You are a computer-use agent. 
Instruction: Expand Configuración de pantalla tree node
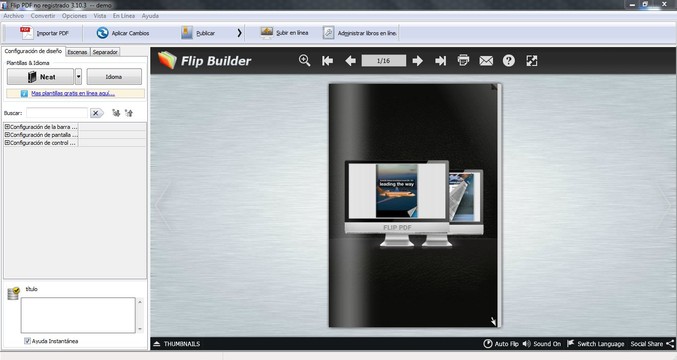point(7,135)
